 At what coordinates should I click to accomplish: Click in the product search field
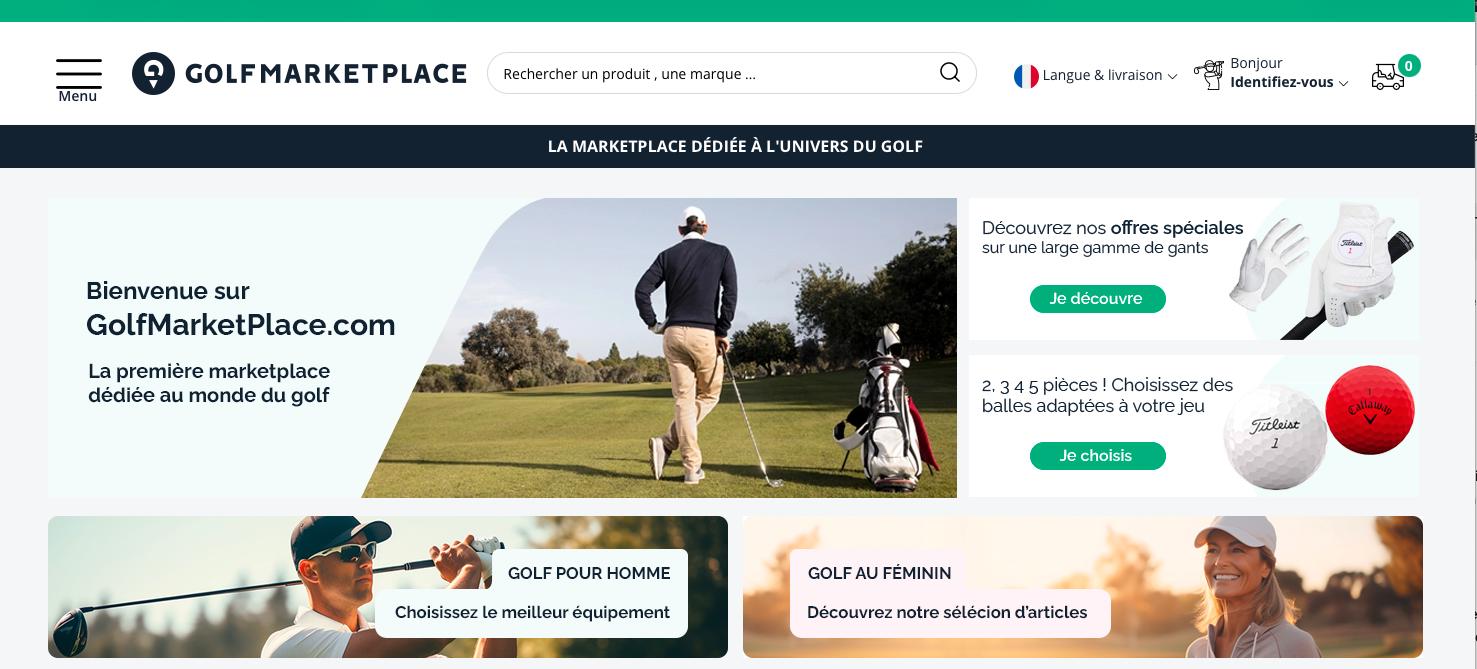715,73
